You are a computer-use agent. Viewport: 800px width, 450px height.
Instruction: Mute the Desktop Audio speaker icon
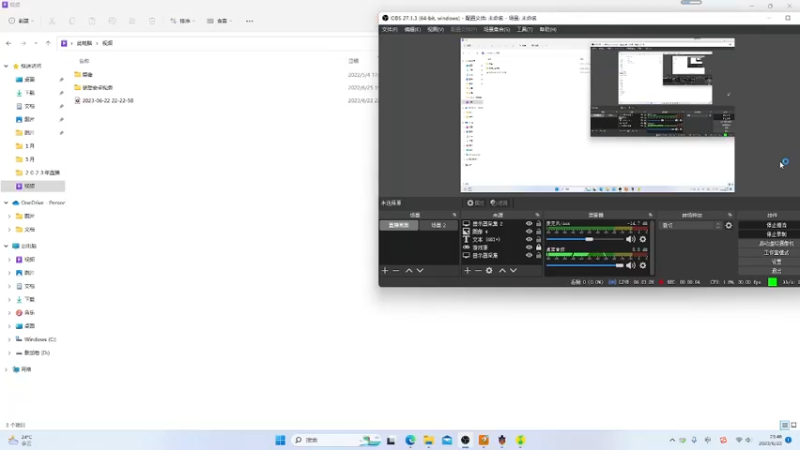point(631,265)
